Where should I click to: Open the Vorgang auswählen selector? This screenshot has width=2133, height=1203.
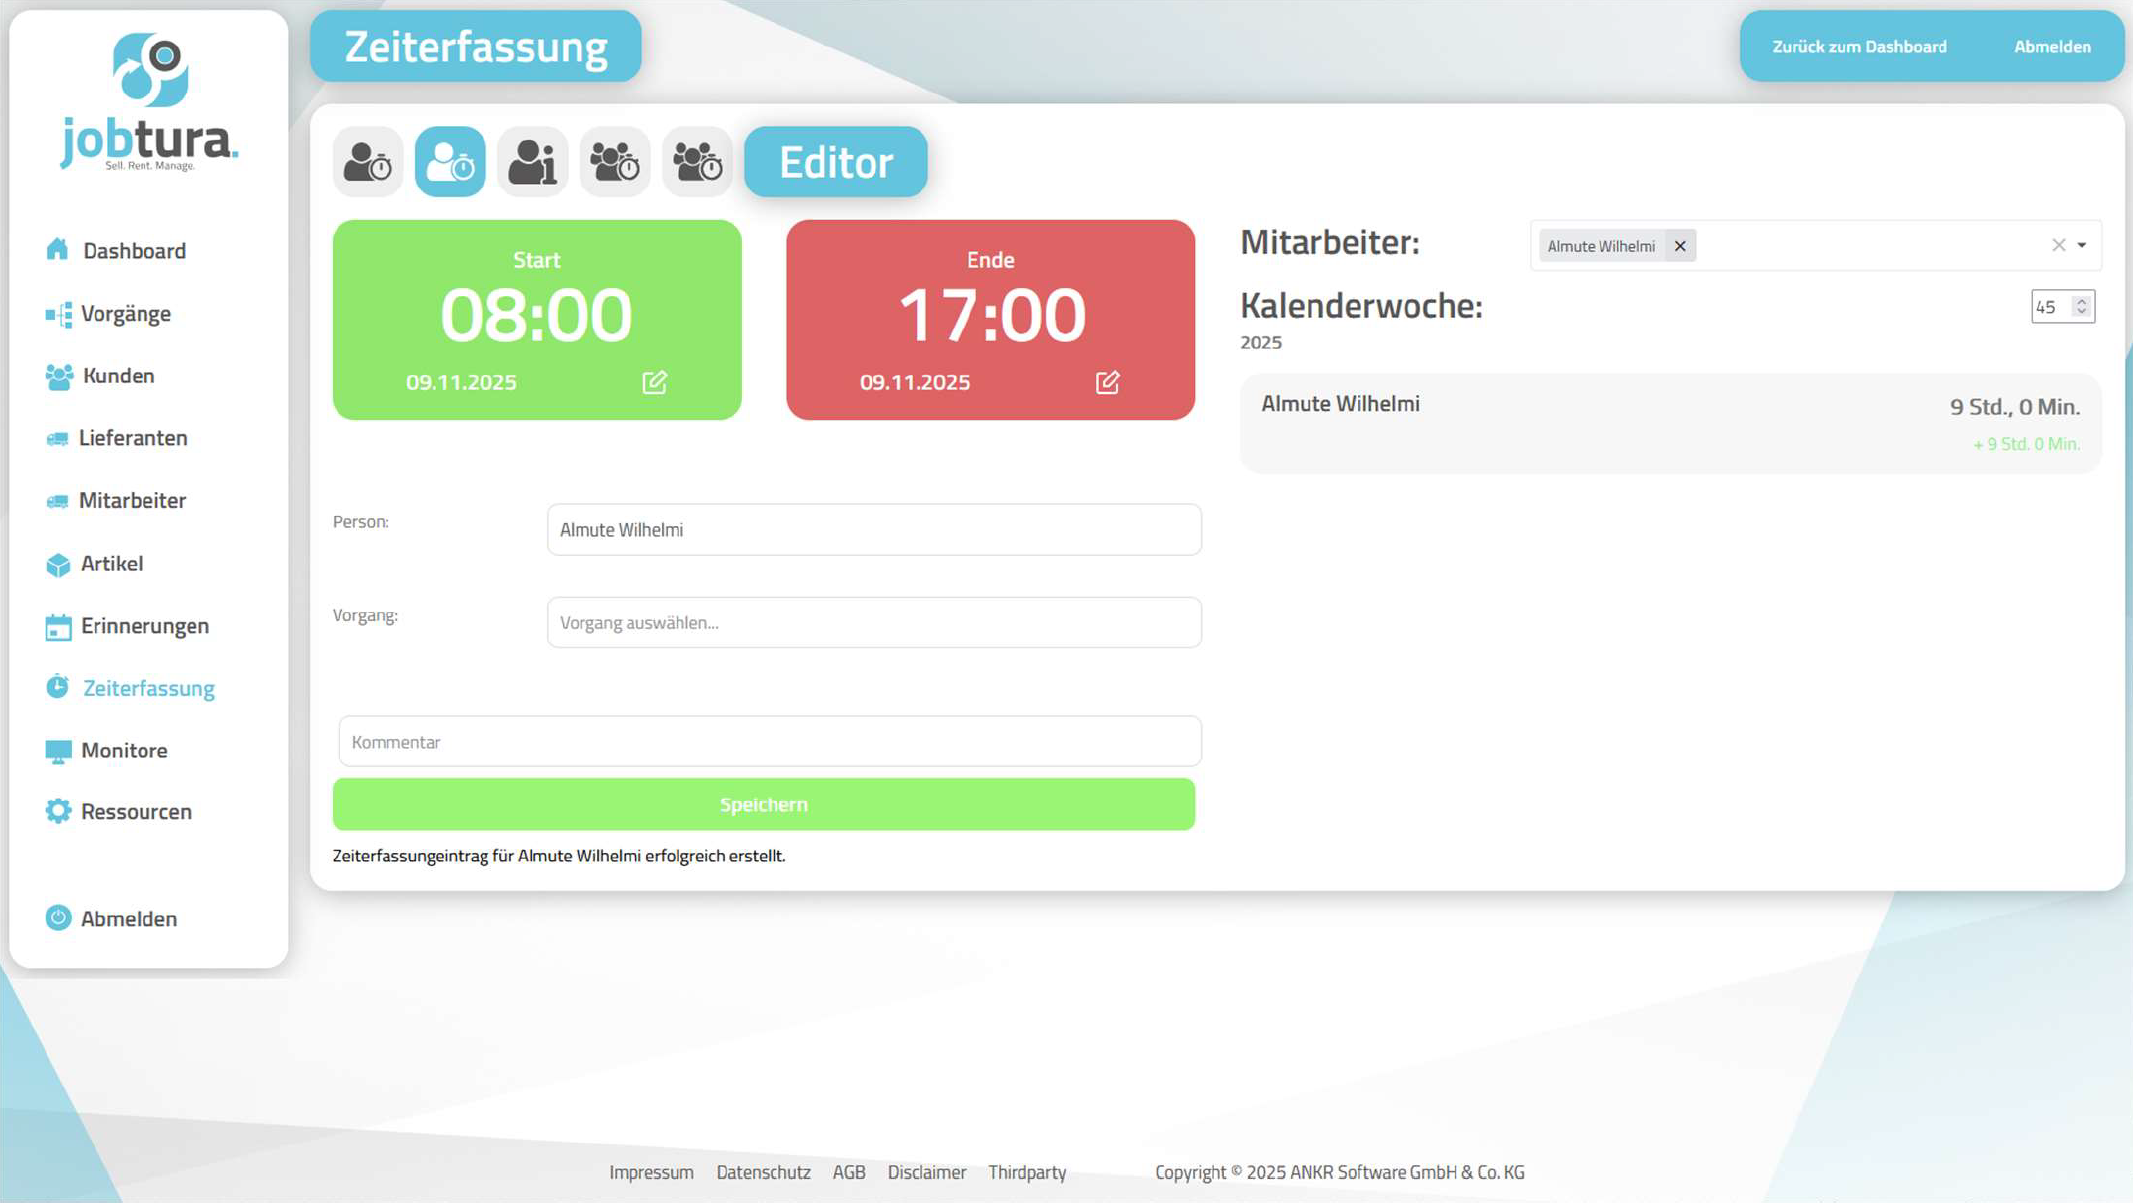(873, 622)
